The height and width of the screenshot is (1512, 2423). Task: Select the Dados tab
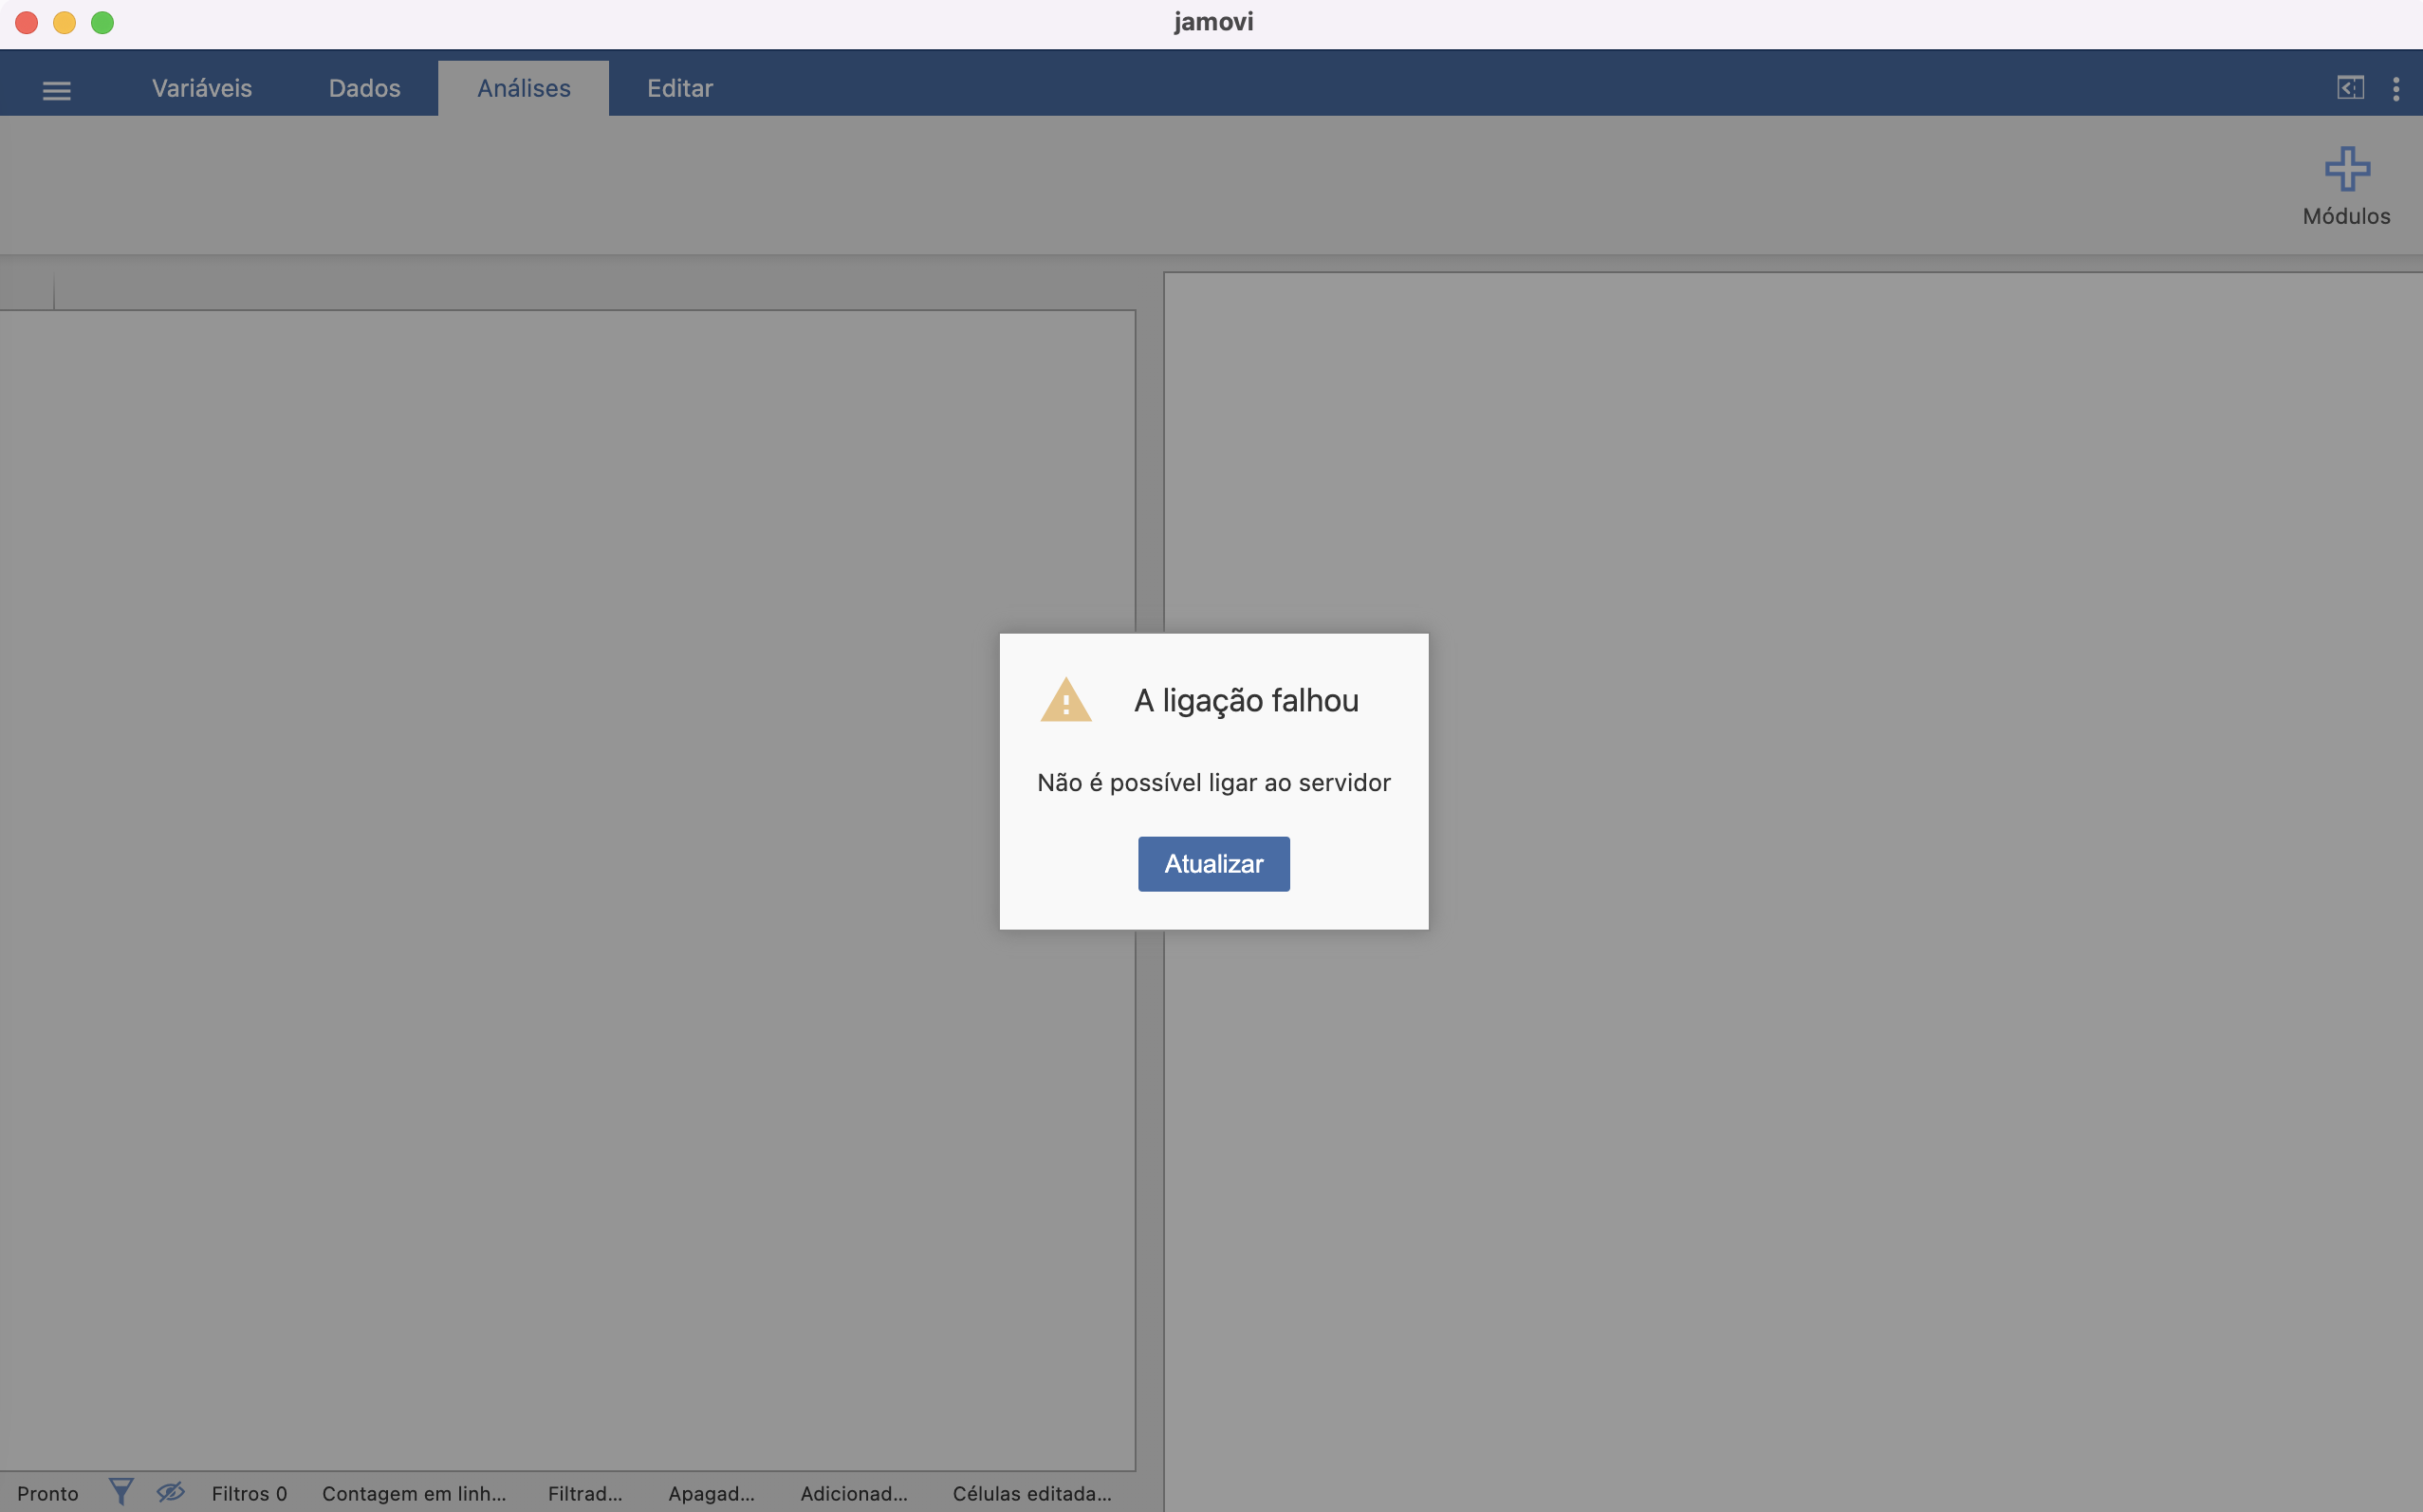pos(364,87)
